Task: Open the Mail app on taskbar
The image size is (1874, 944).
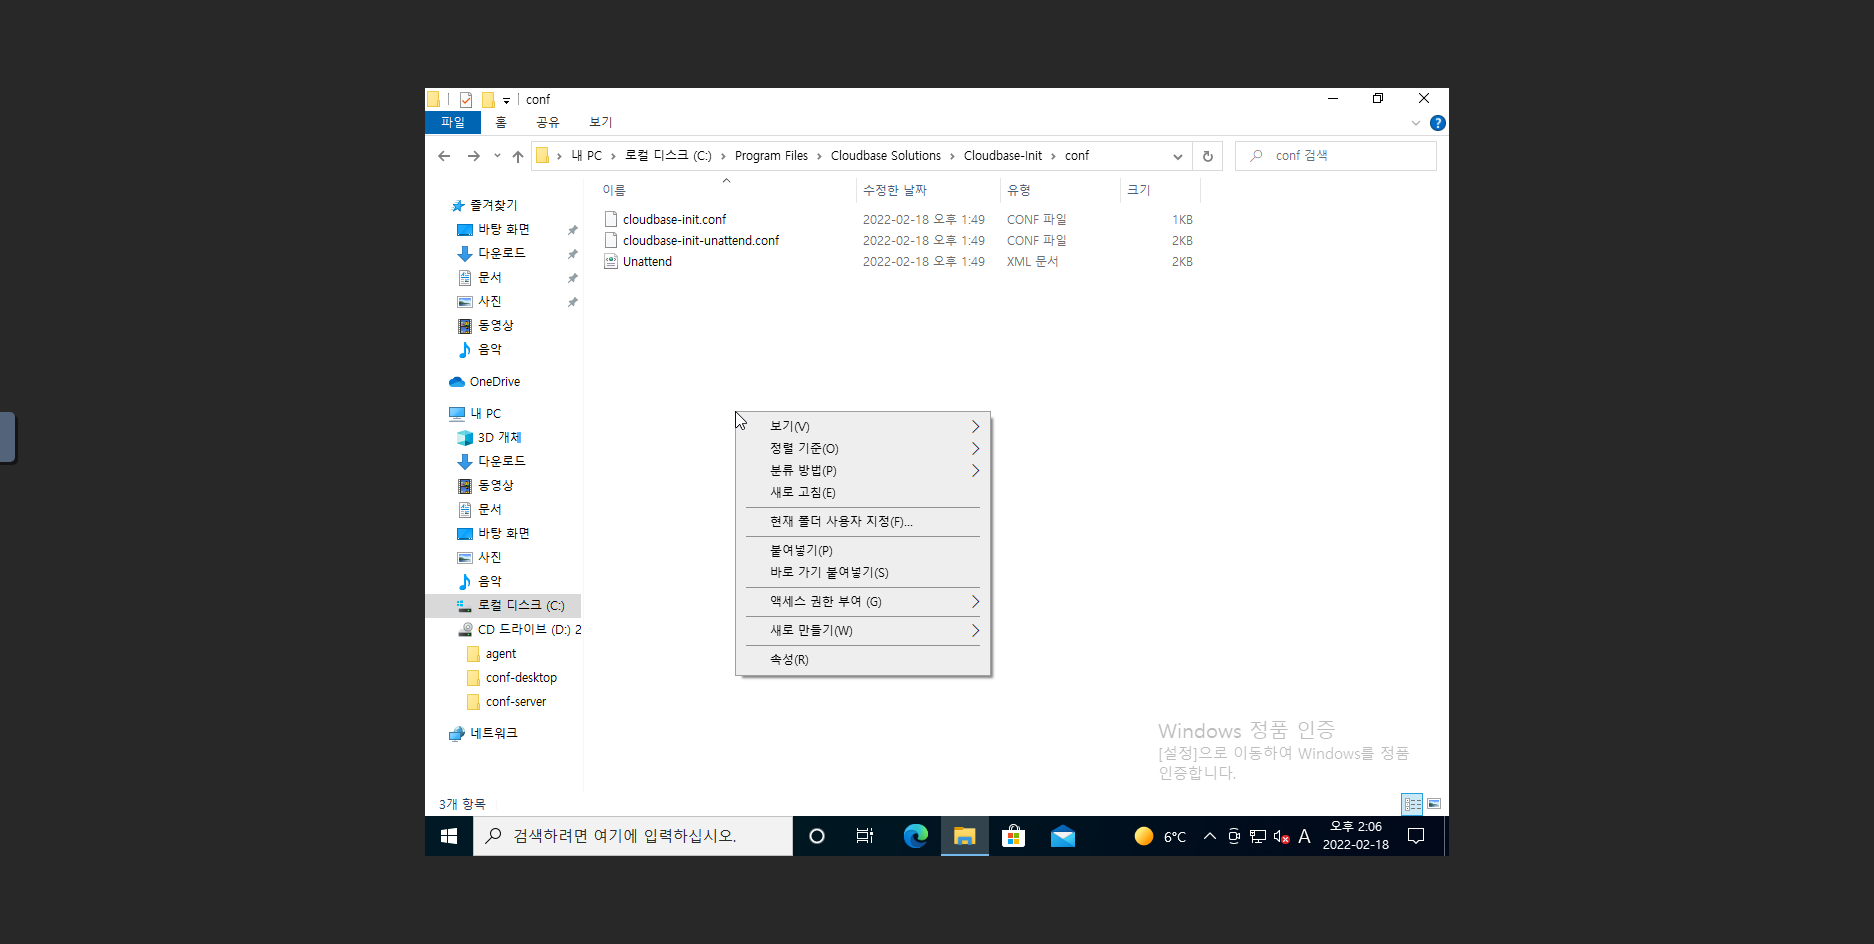Action: tap(1062, 836)
